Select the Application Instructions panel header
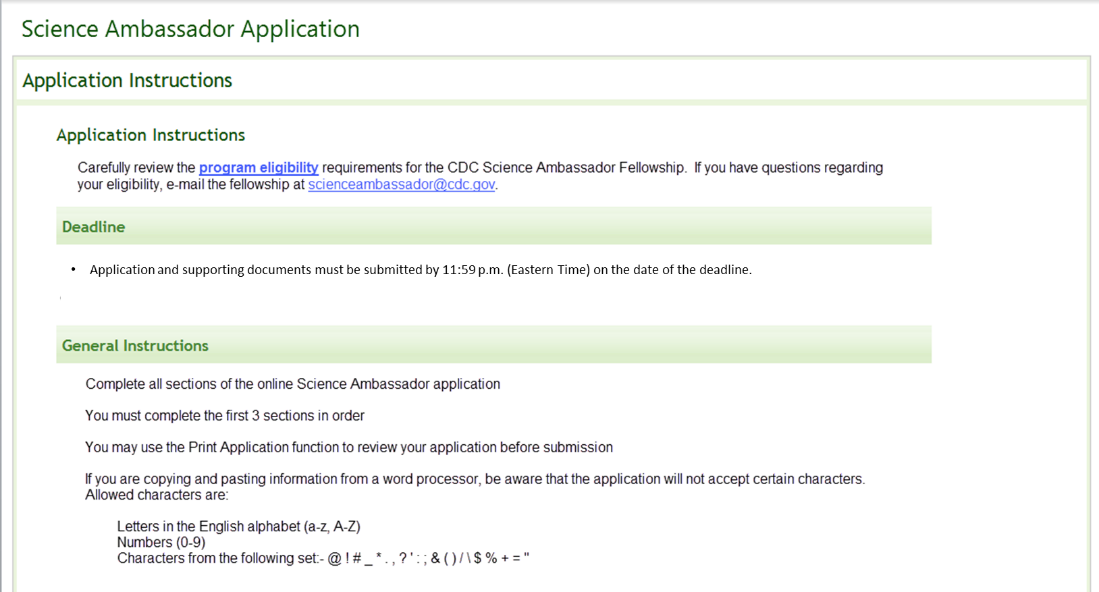Viewport: 1099px width, 592px height. tap(127, 81)
